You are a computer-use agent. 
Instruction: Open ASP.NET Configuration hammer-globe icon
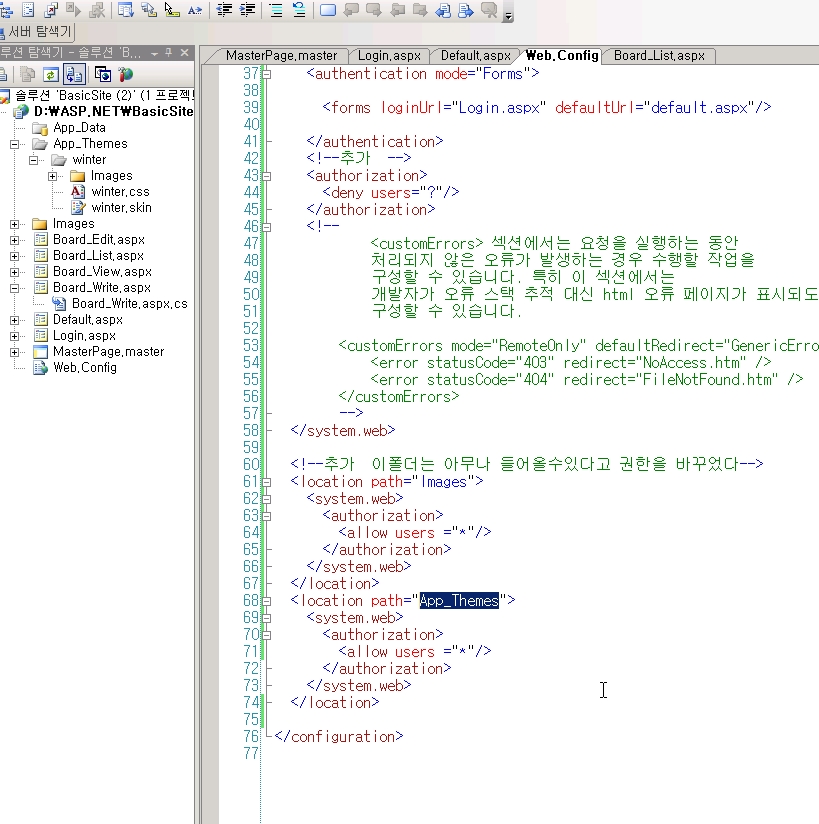[x=126, y=75]
